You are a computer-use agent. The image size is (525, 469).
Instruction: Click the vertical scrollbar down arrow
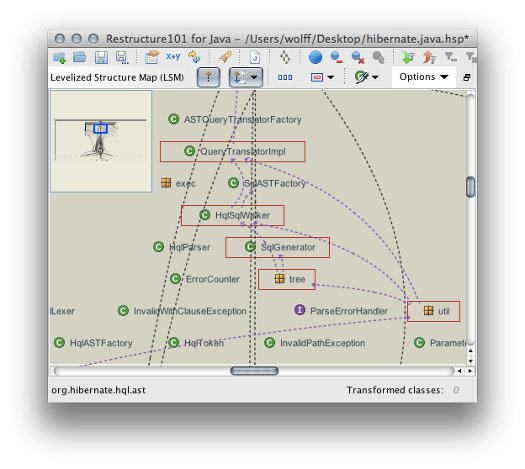point(470,361)
